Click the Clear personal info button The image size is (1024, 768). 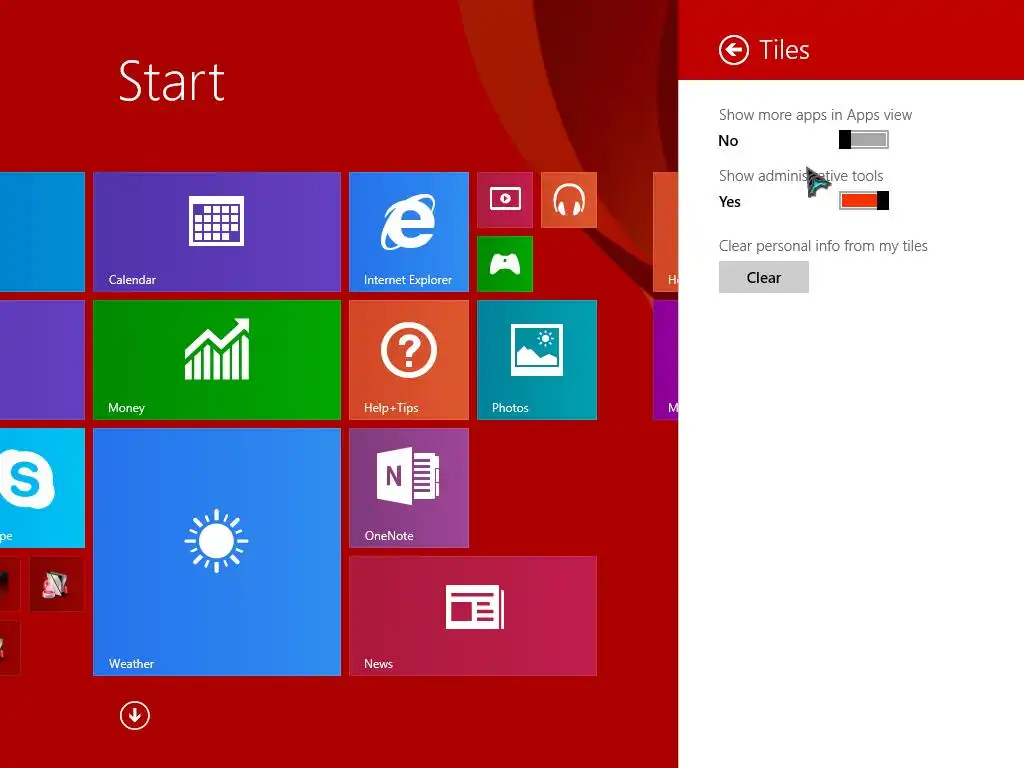point(763,278)
